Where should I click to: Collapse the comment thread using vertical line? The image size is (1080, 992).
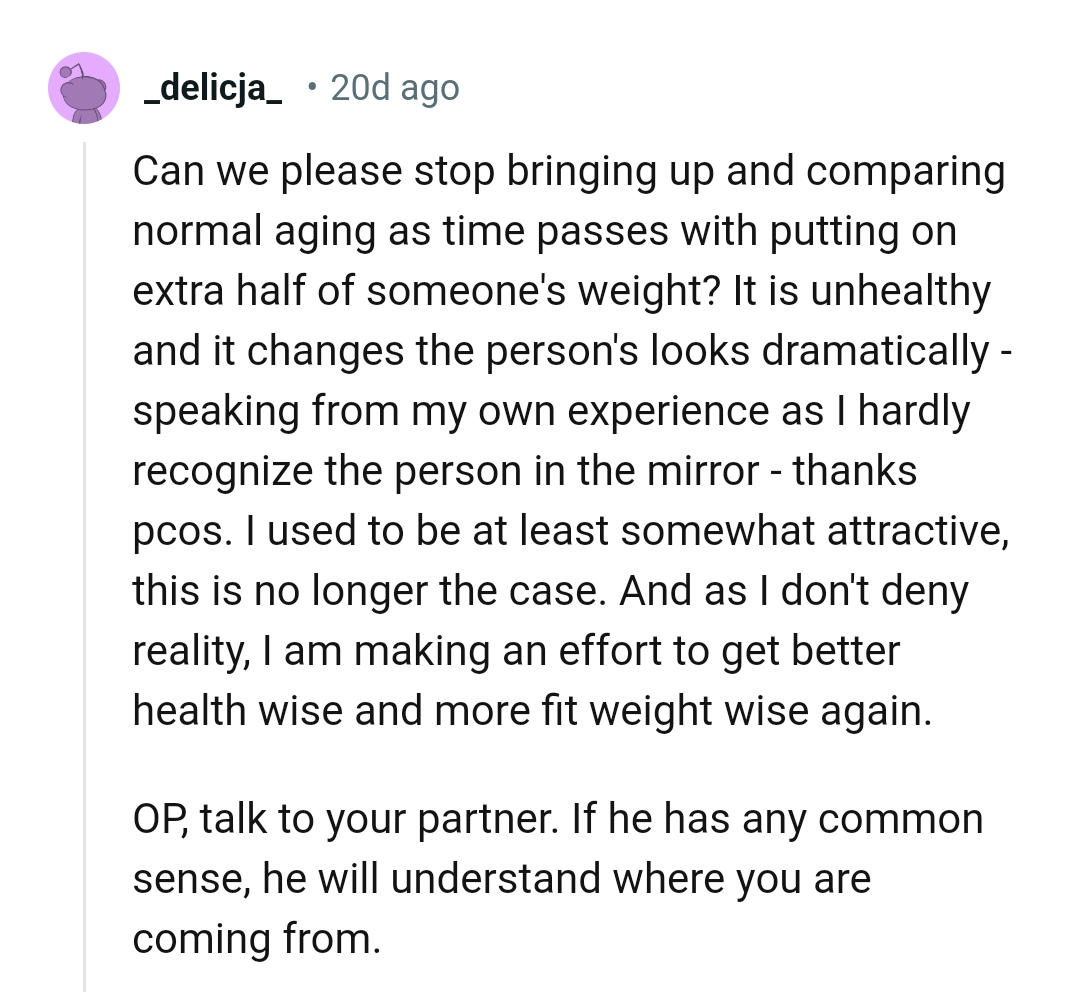[x=85, y=560]
